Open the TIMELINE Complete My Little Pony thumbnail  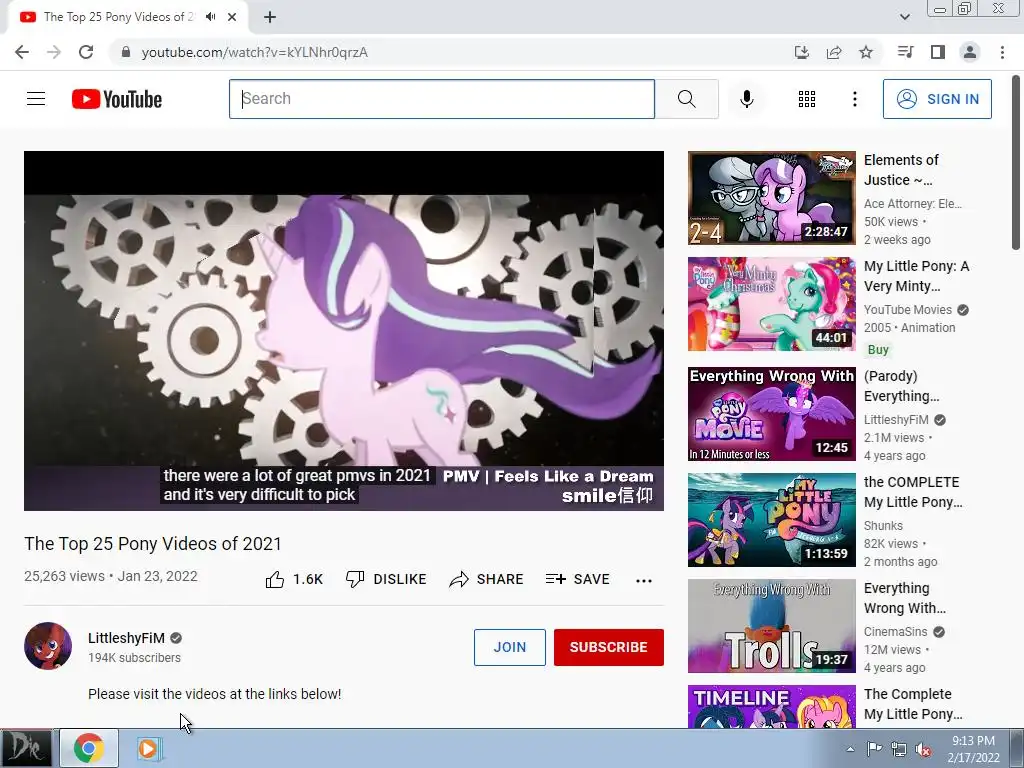coord(771,707)
